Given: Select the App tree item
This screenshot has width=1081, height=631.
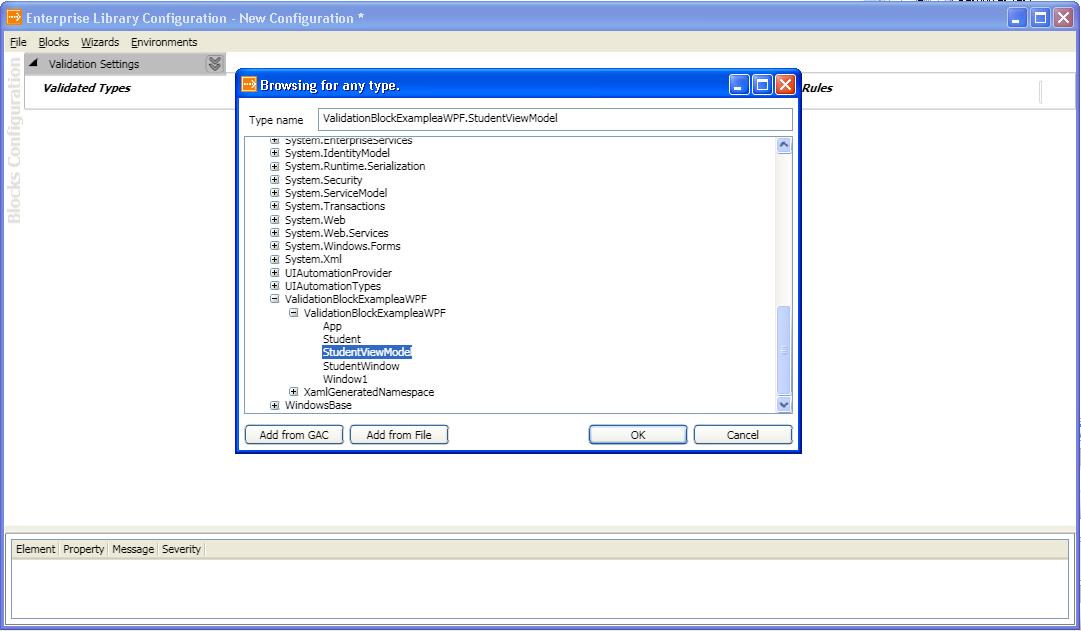Looking at the screenshot, I should 332,326.
